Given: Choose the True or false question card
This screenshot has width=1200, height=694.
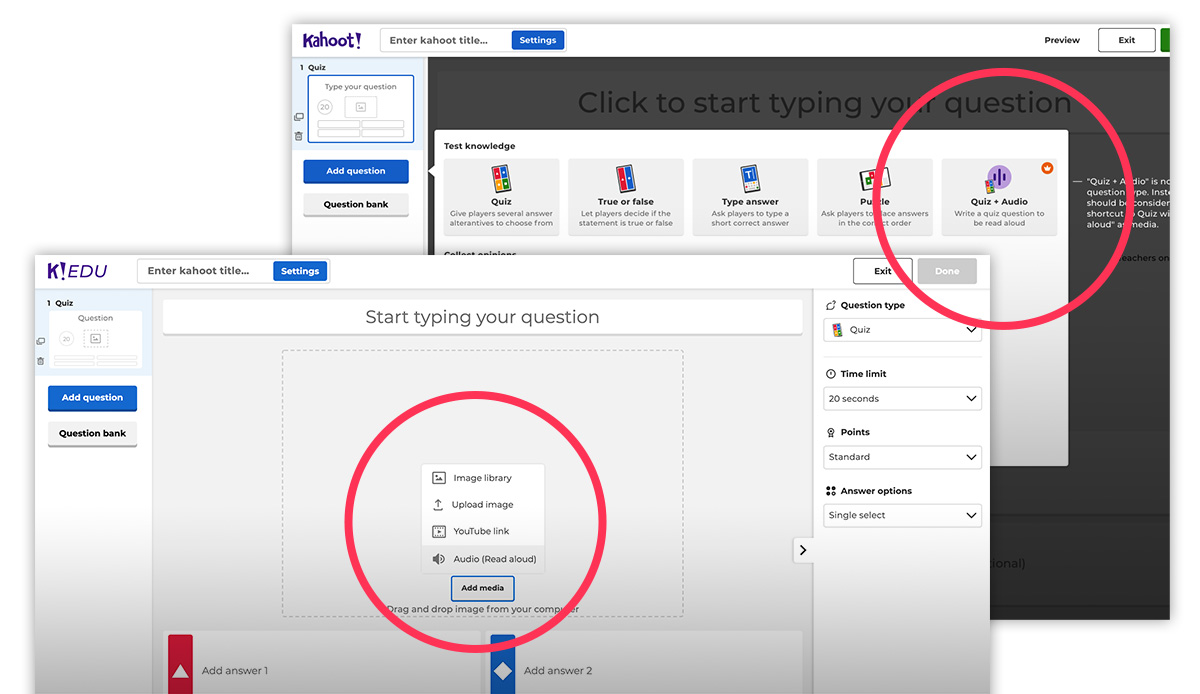Looking at the screenshot, I should (x=626, y=197).
